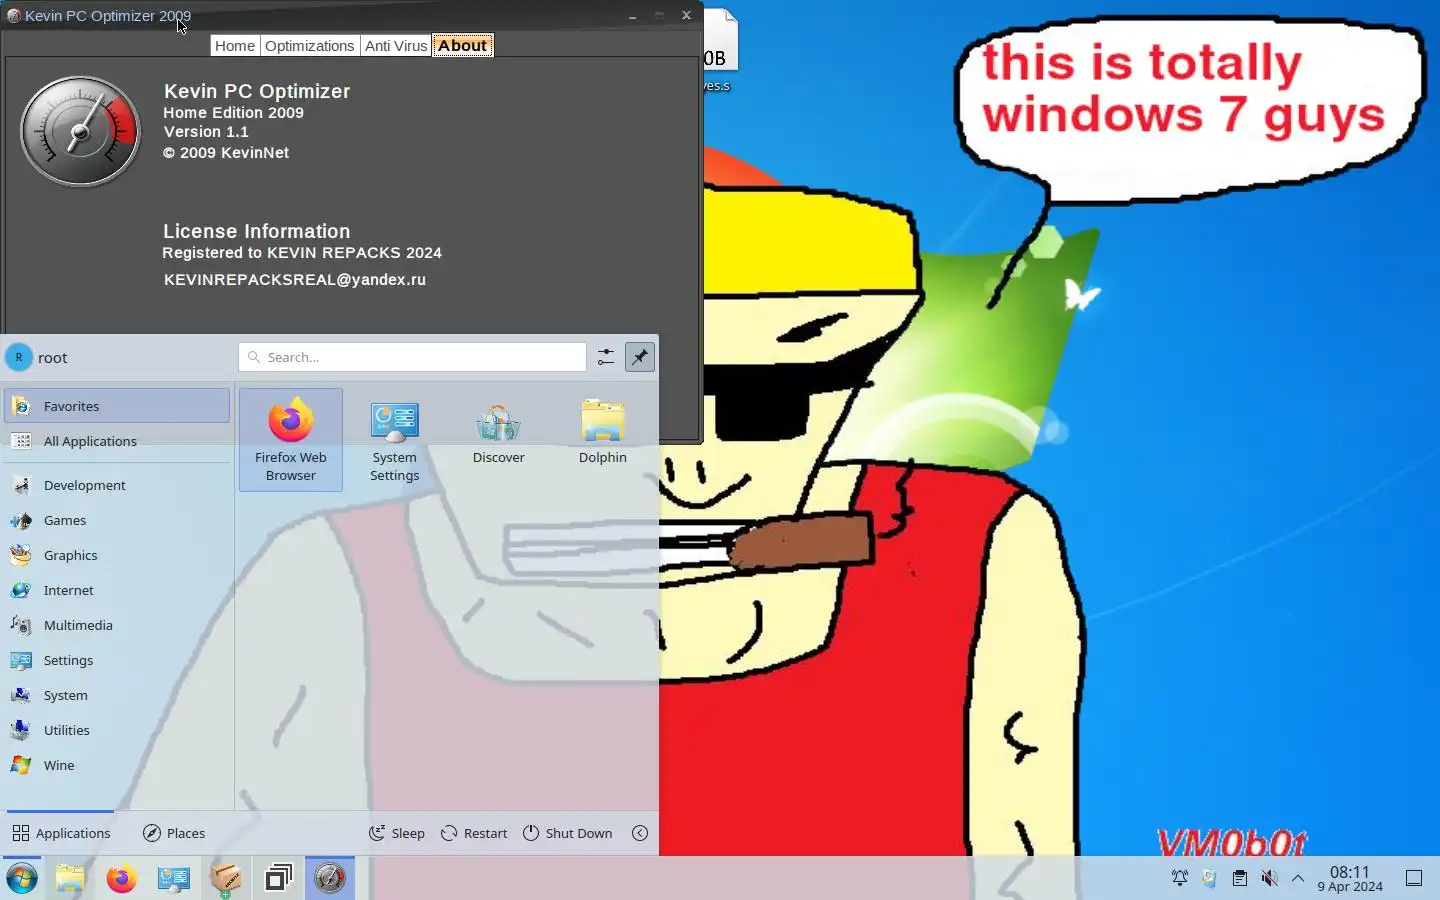The image size is (1440, 900).
Task: Click the root user avatar
Action: [x=19, y=357]
